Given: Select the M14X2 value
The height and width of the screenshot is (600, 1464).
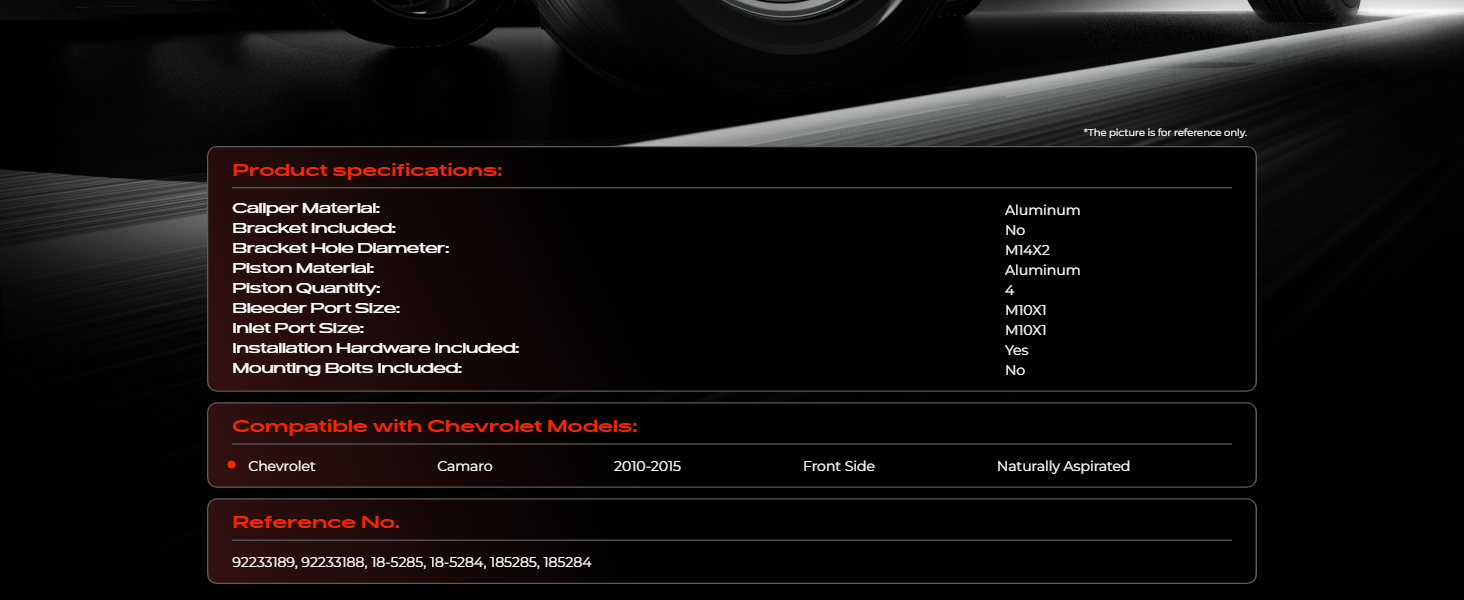Looking at the screenshot, I should click(x=1027, y=250).
